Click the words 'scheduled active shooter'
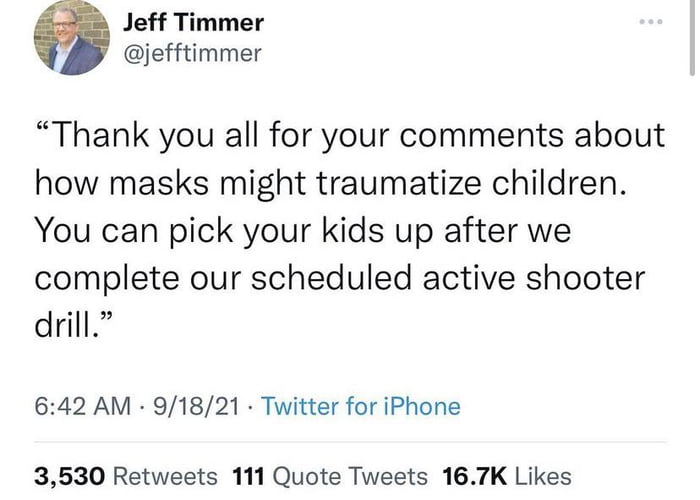The image size is (700, 500). click(x=448, y=279)
